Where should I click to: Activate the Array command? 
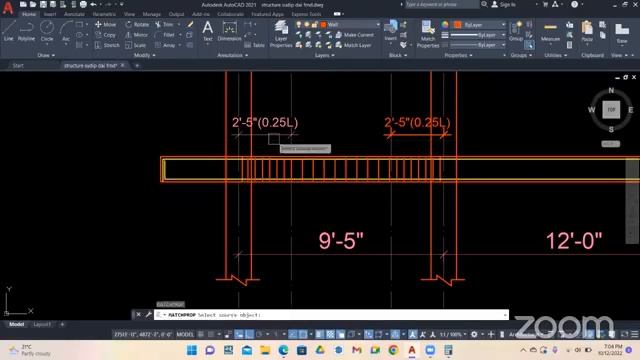tap(165, 45)
